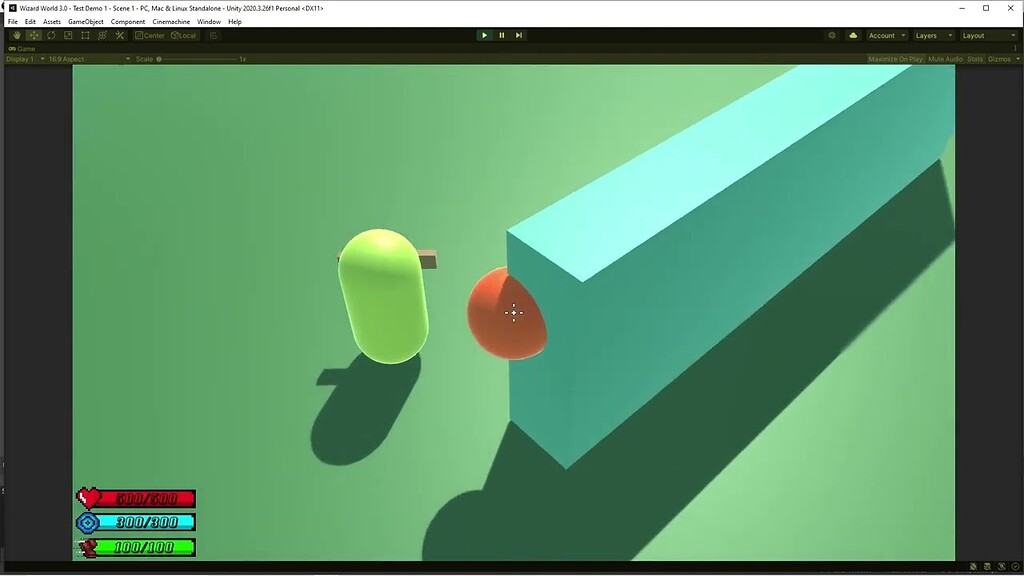Select the Rotate tool

50,35
